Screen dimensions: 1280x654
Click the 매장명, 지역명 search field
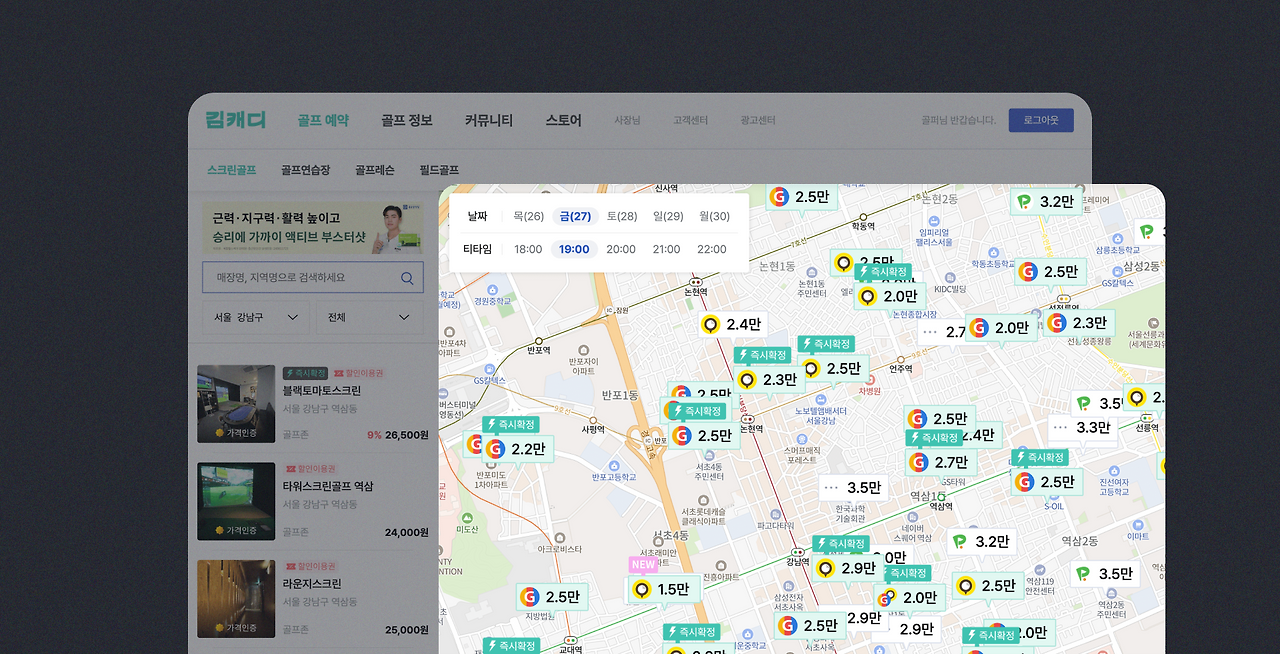(313, 277)
